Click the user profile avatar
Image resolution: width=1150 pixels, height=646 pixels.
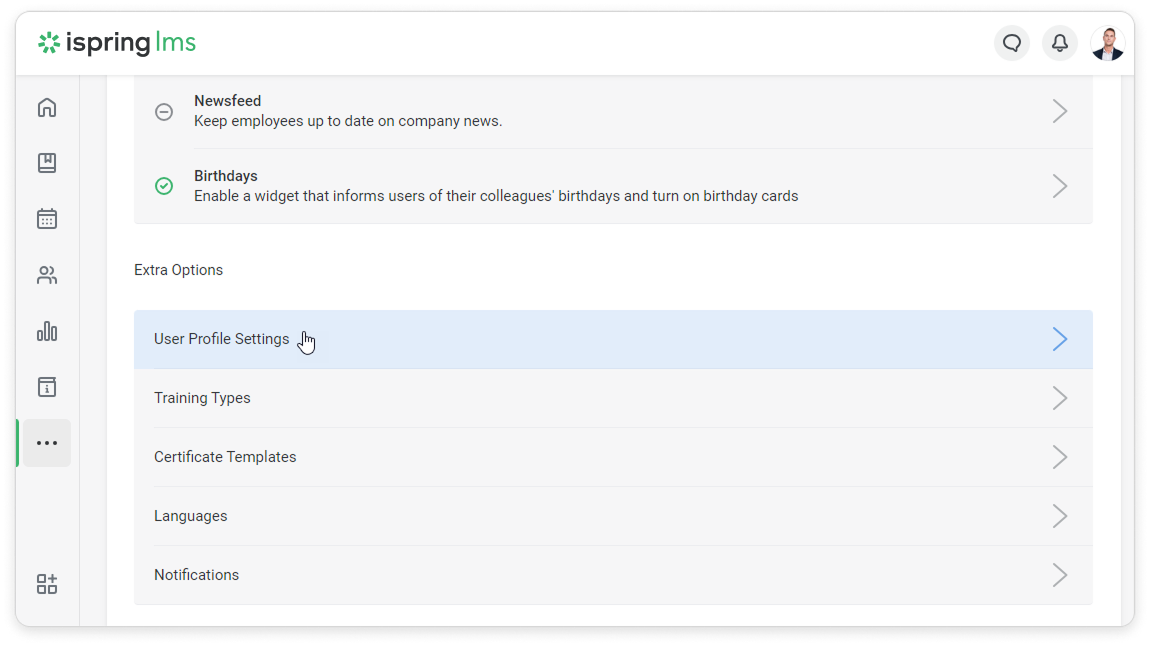[x=1108, y=43]
